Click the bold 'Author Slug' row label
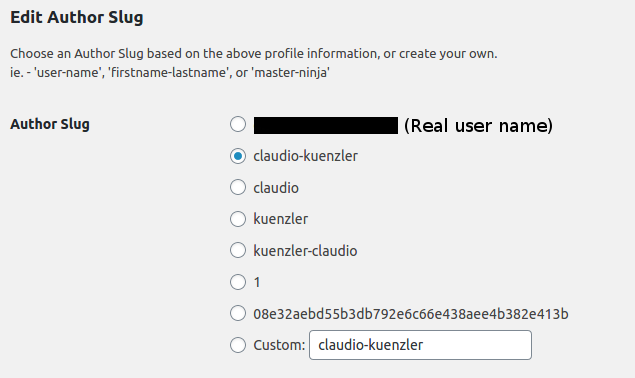 tap(50, 124)
